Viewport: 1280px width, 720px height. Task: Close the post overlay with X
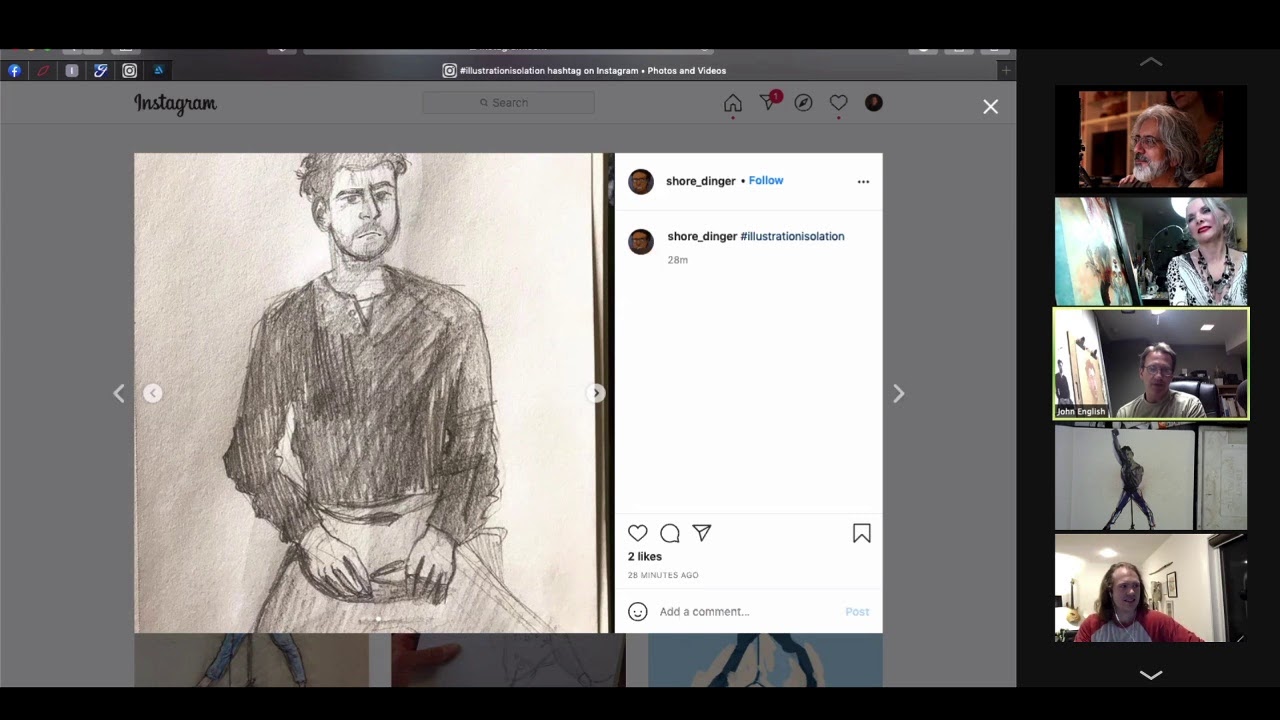[x=990, y=106]
